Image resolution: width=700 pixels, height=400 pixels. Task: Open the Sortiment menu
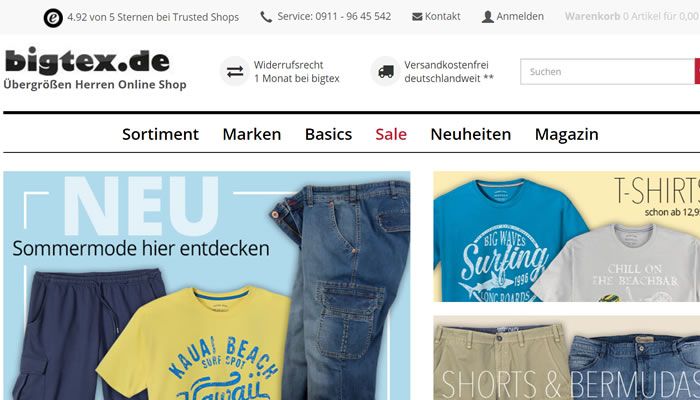tap(160, 134)
